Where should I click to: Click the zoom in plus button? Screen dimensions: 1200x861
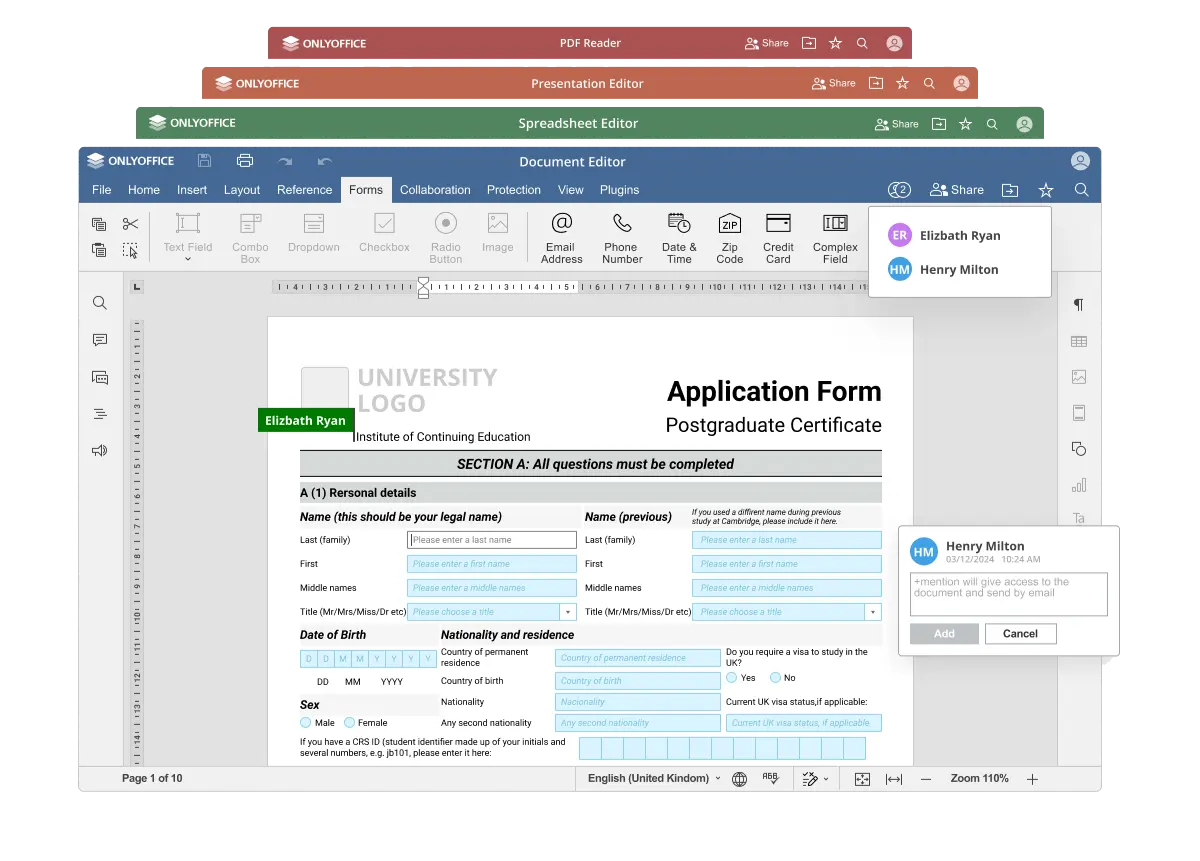pos(1033,779)
